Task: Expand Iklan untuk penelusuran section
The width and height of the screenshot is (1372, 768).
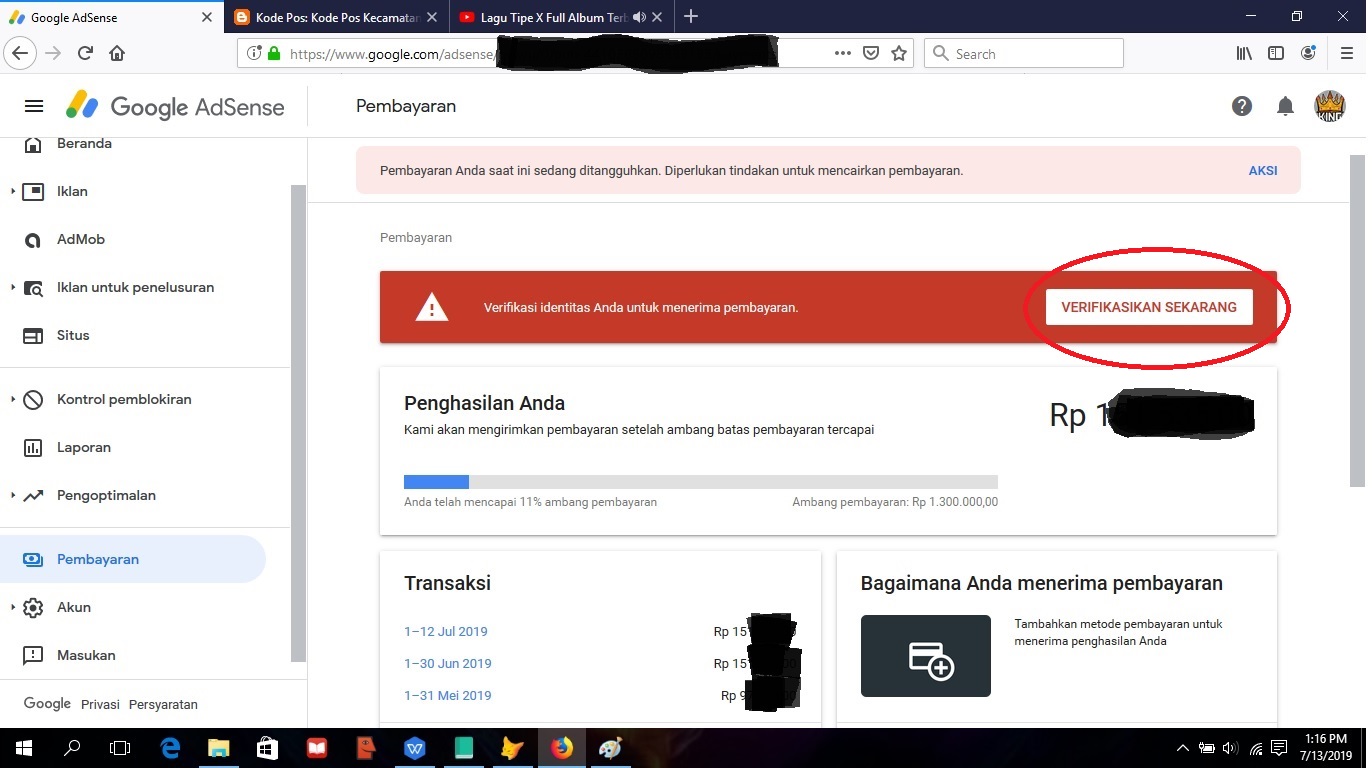Action: 12,287
